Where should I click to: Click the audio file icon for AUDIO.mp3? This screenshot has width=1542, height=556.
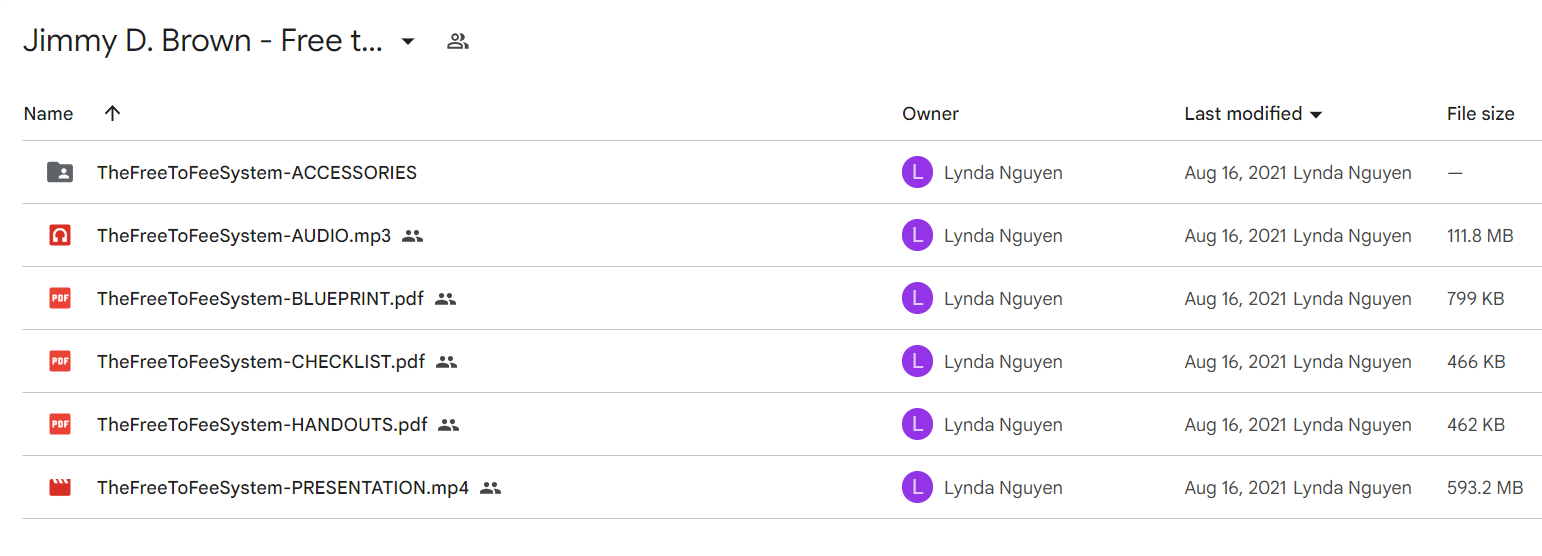click(x=60, y=236)
